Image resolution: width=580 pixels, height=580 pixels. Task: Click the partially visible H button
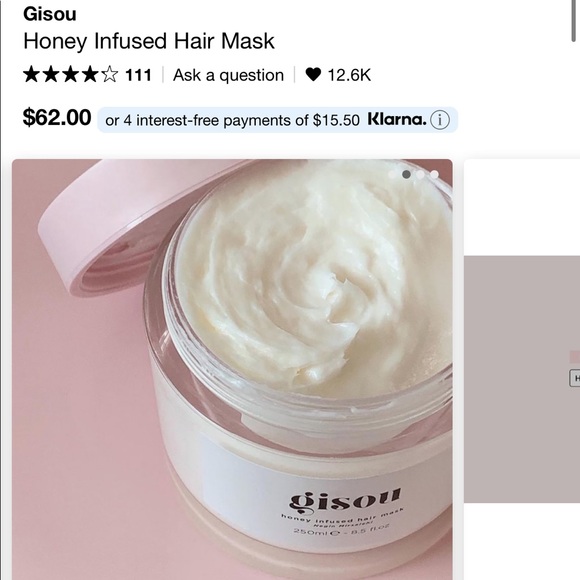coord(574,378)
